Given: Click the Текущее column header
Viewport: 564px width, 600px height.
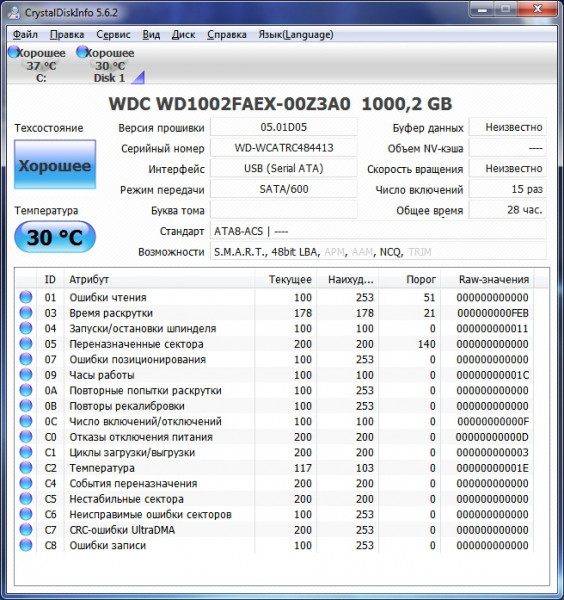Looking at the screenshot, I should pyautogui.click(x=285, y=279).
